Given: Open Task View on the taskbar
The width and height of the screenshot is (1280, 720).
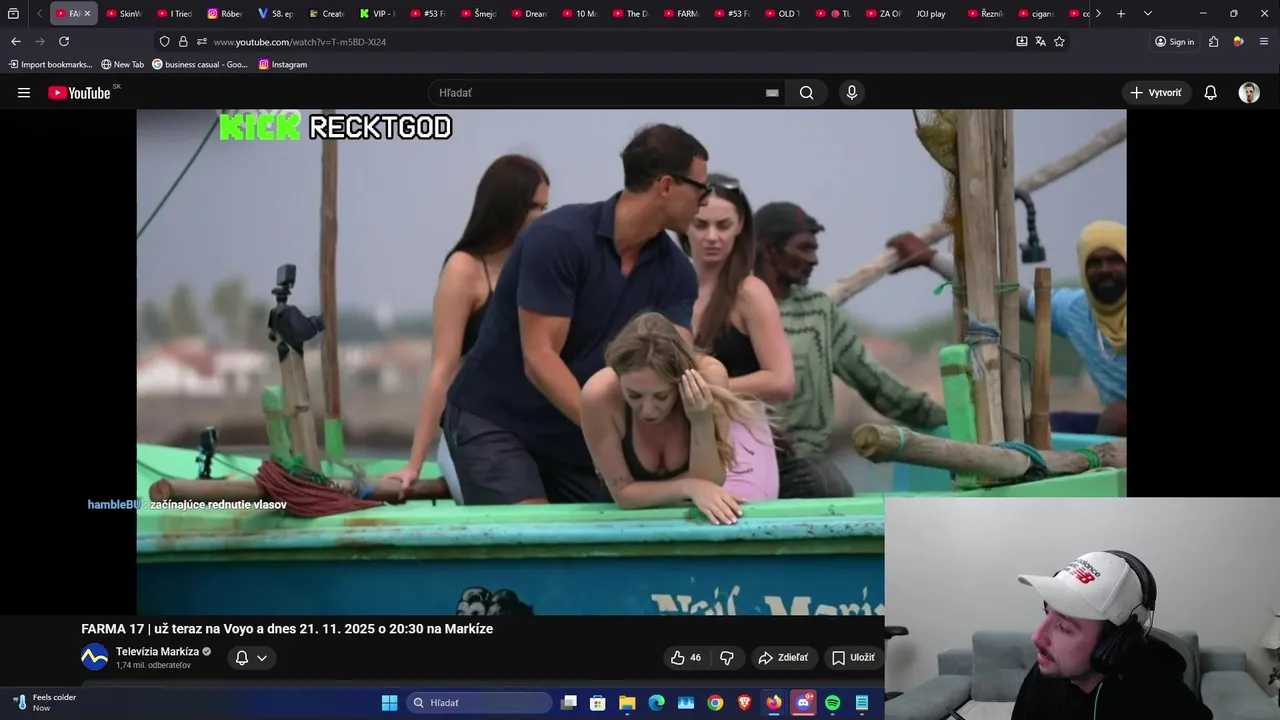Looking at the screenshot, I should coord(568,703).
